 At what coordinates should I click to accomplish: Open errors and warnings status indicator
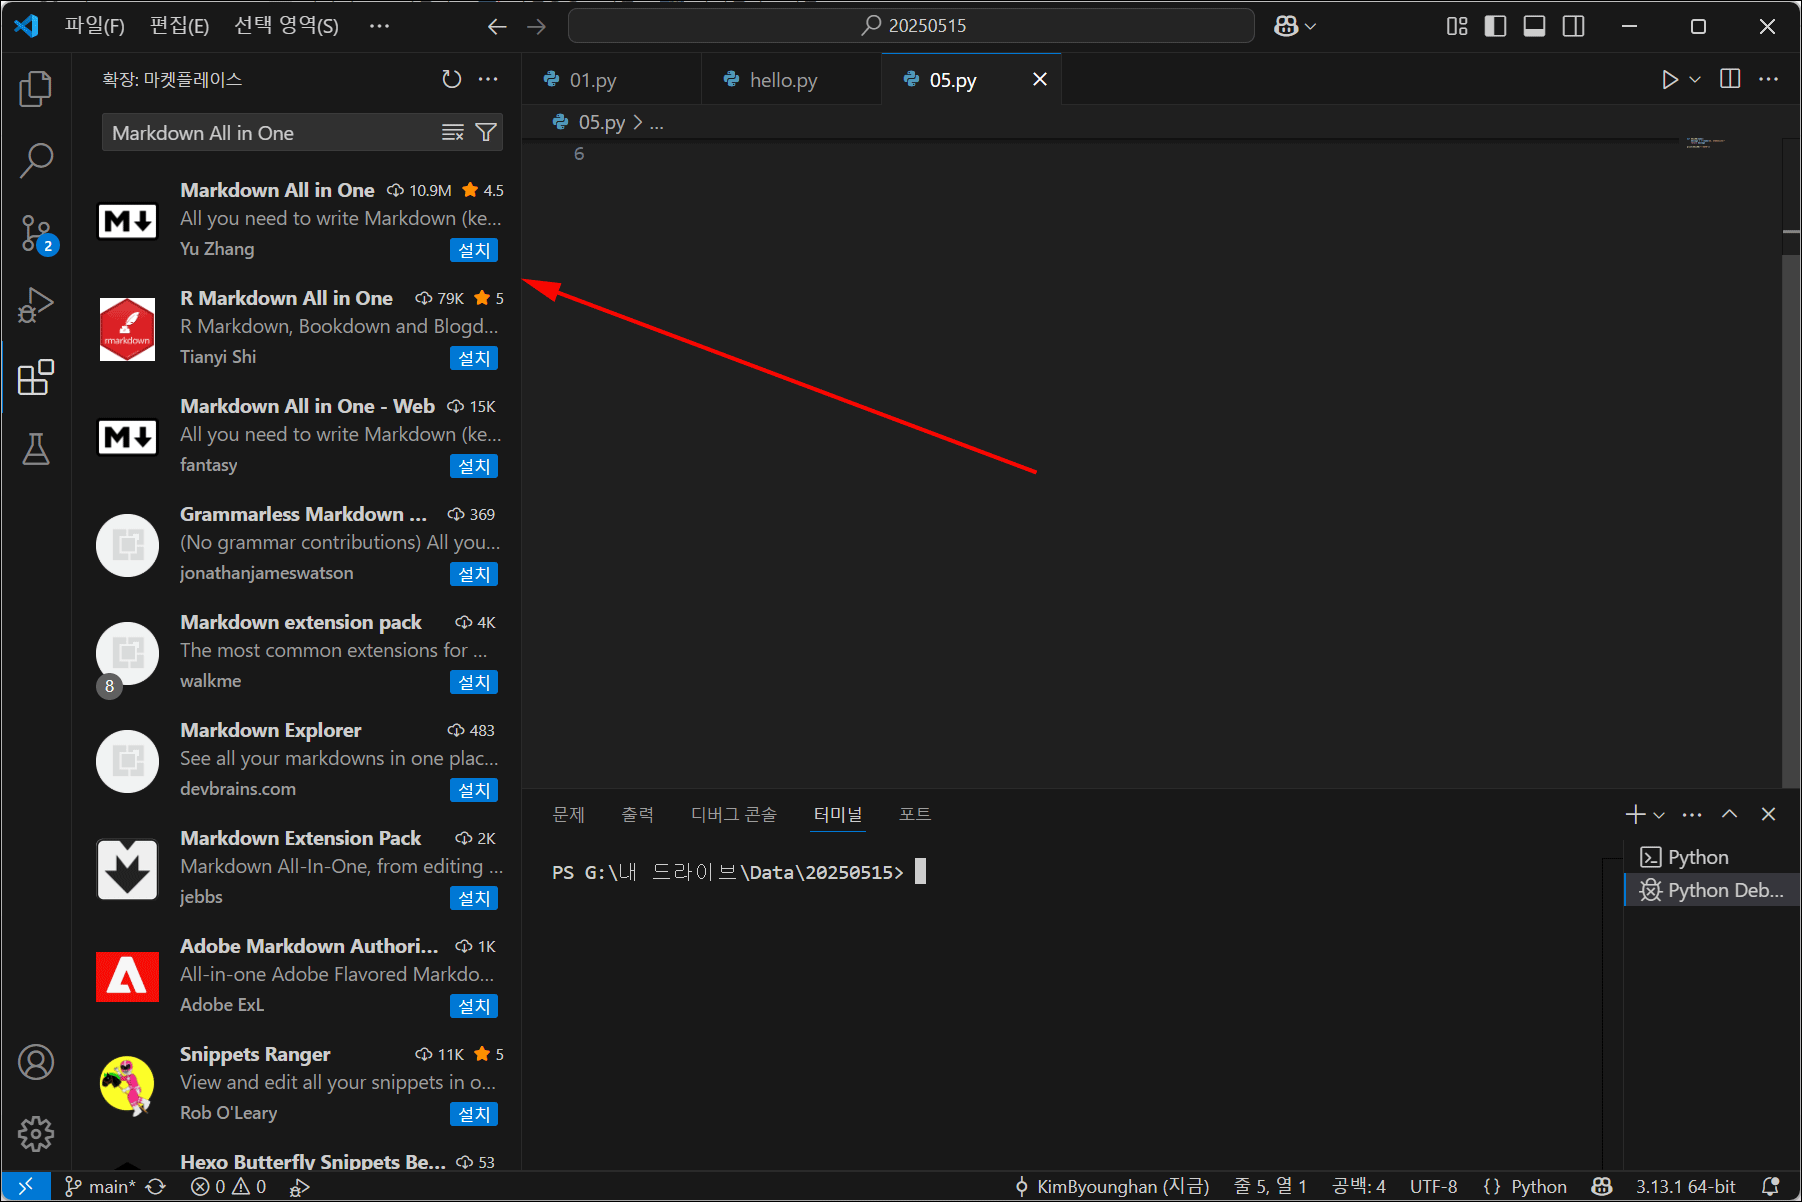[x=229, y=1186]
